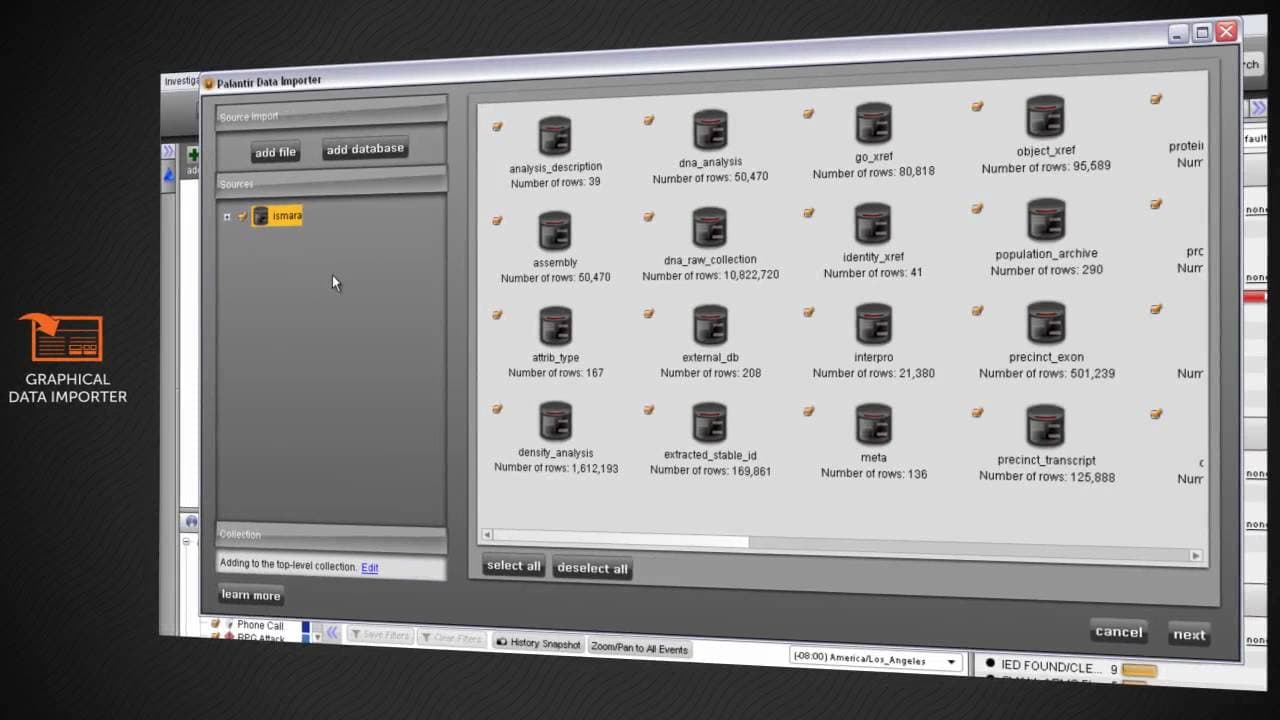Click the Edit link for the collection
Screen dimensions: 1280x720
[x=370, y=568]
